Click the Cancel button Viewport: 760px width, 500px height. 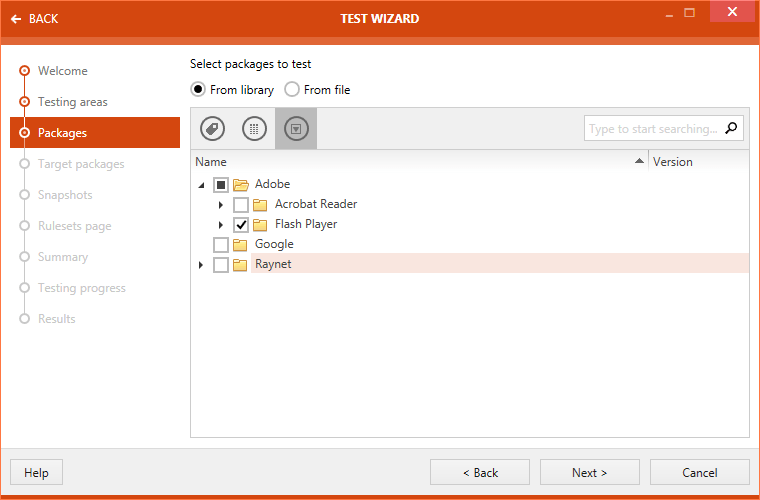click(700, 472)
